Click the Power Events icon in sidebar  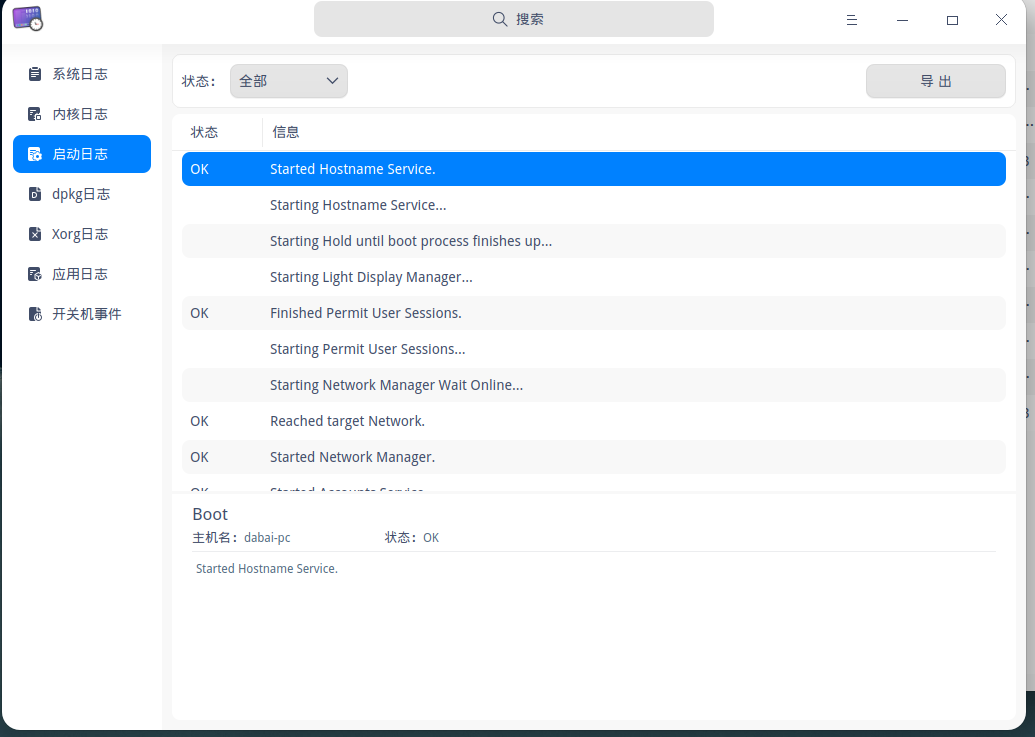(x=35, y=314)
